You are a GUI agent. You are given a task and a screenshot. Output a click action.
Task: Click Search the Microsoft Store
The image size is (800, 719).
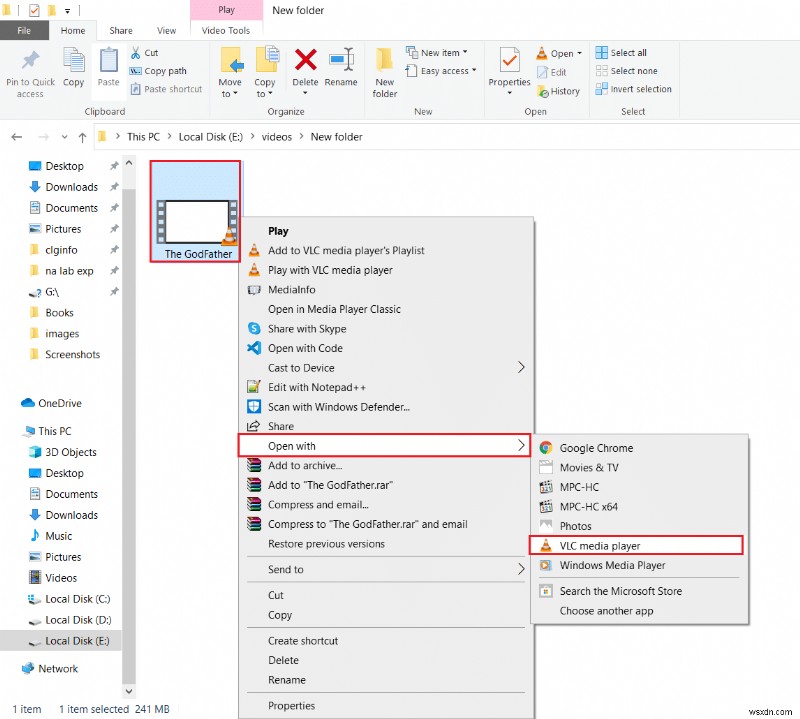click(x=639, y=591)
